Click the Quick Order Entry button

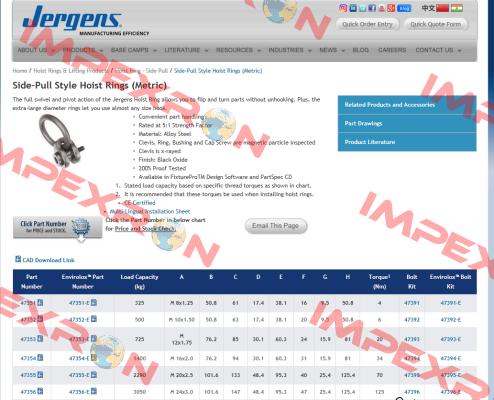[x=367, y=24]
